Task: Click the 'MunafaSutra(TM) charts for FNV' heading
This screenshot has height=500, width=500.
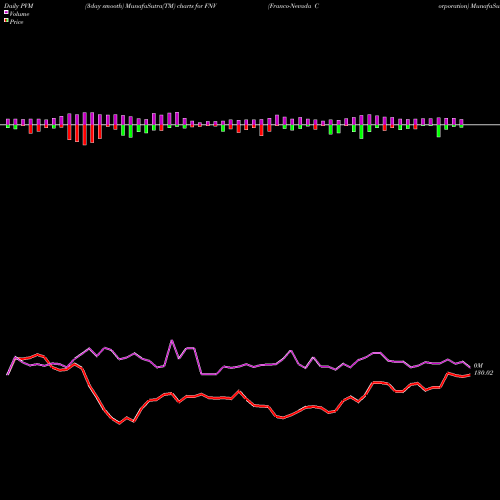Action: [171, 6]
